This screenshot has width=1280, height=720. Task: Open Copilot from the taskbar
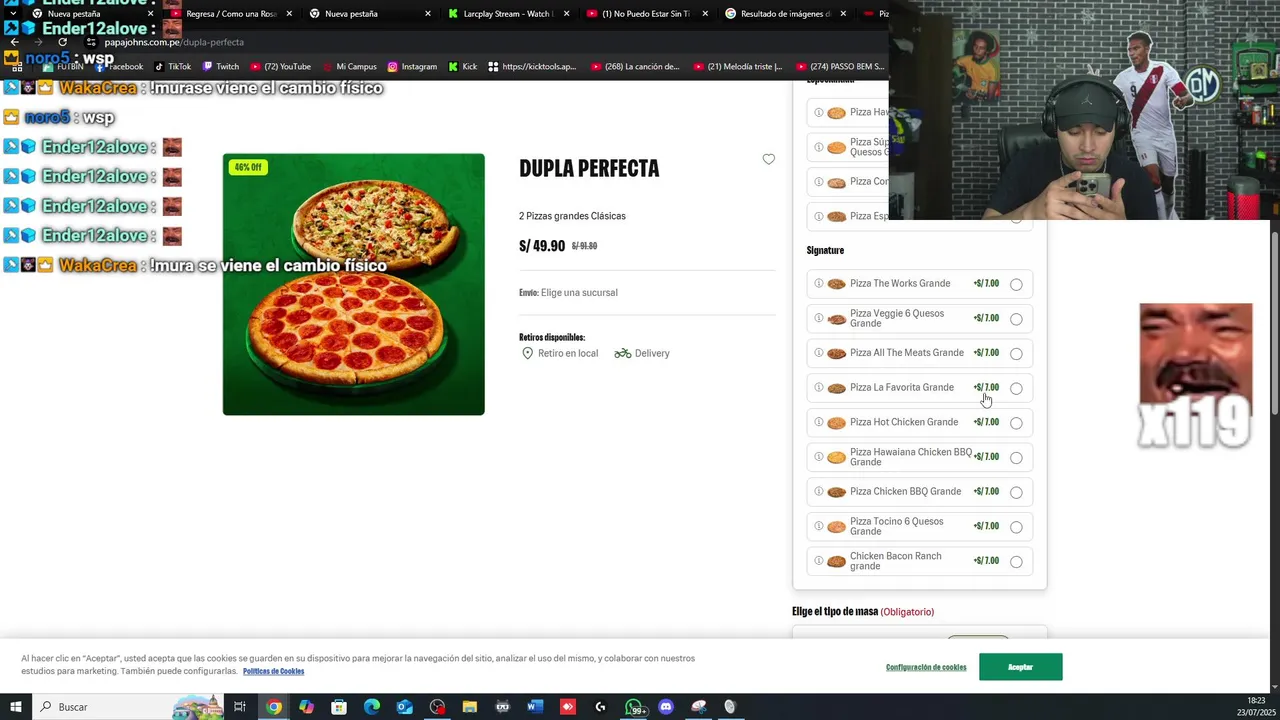tap(306, 707)
